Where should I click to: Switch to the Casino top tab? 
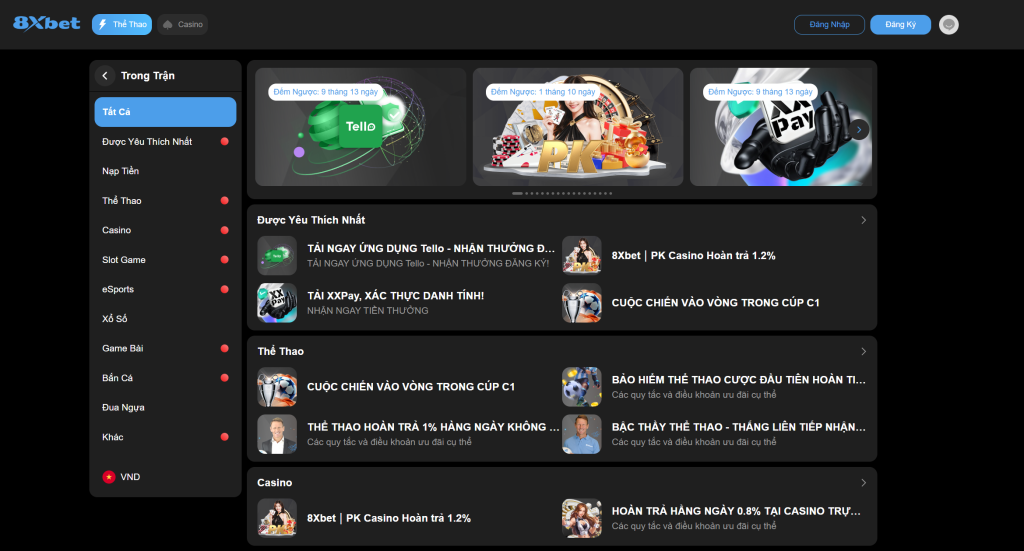pyautogui.click(x=183, y=25)
